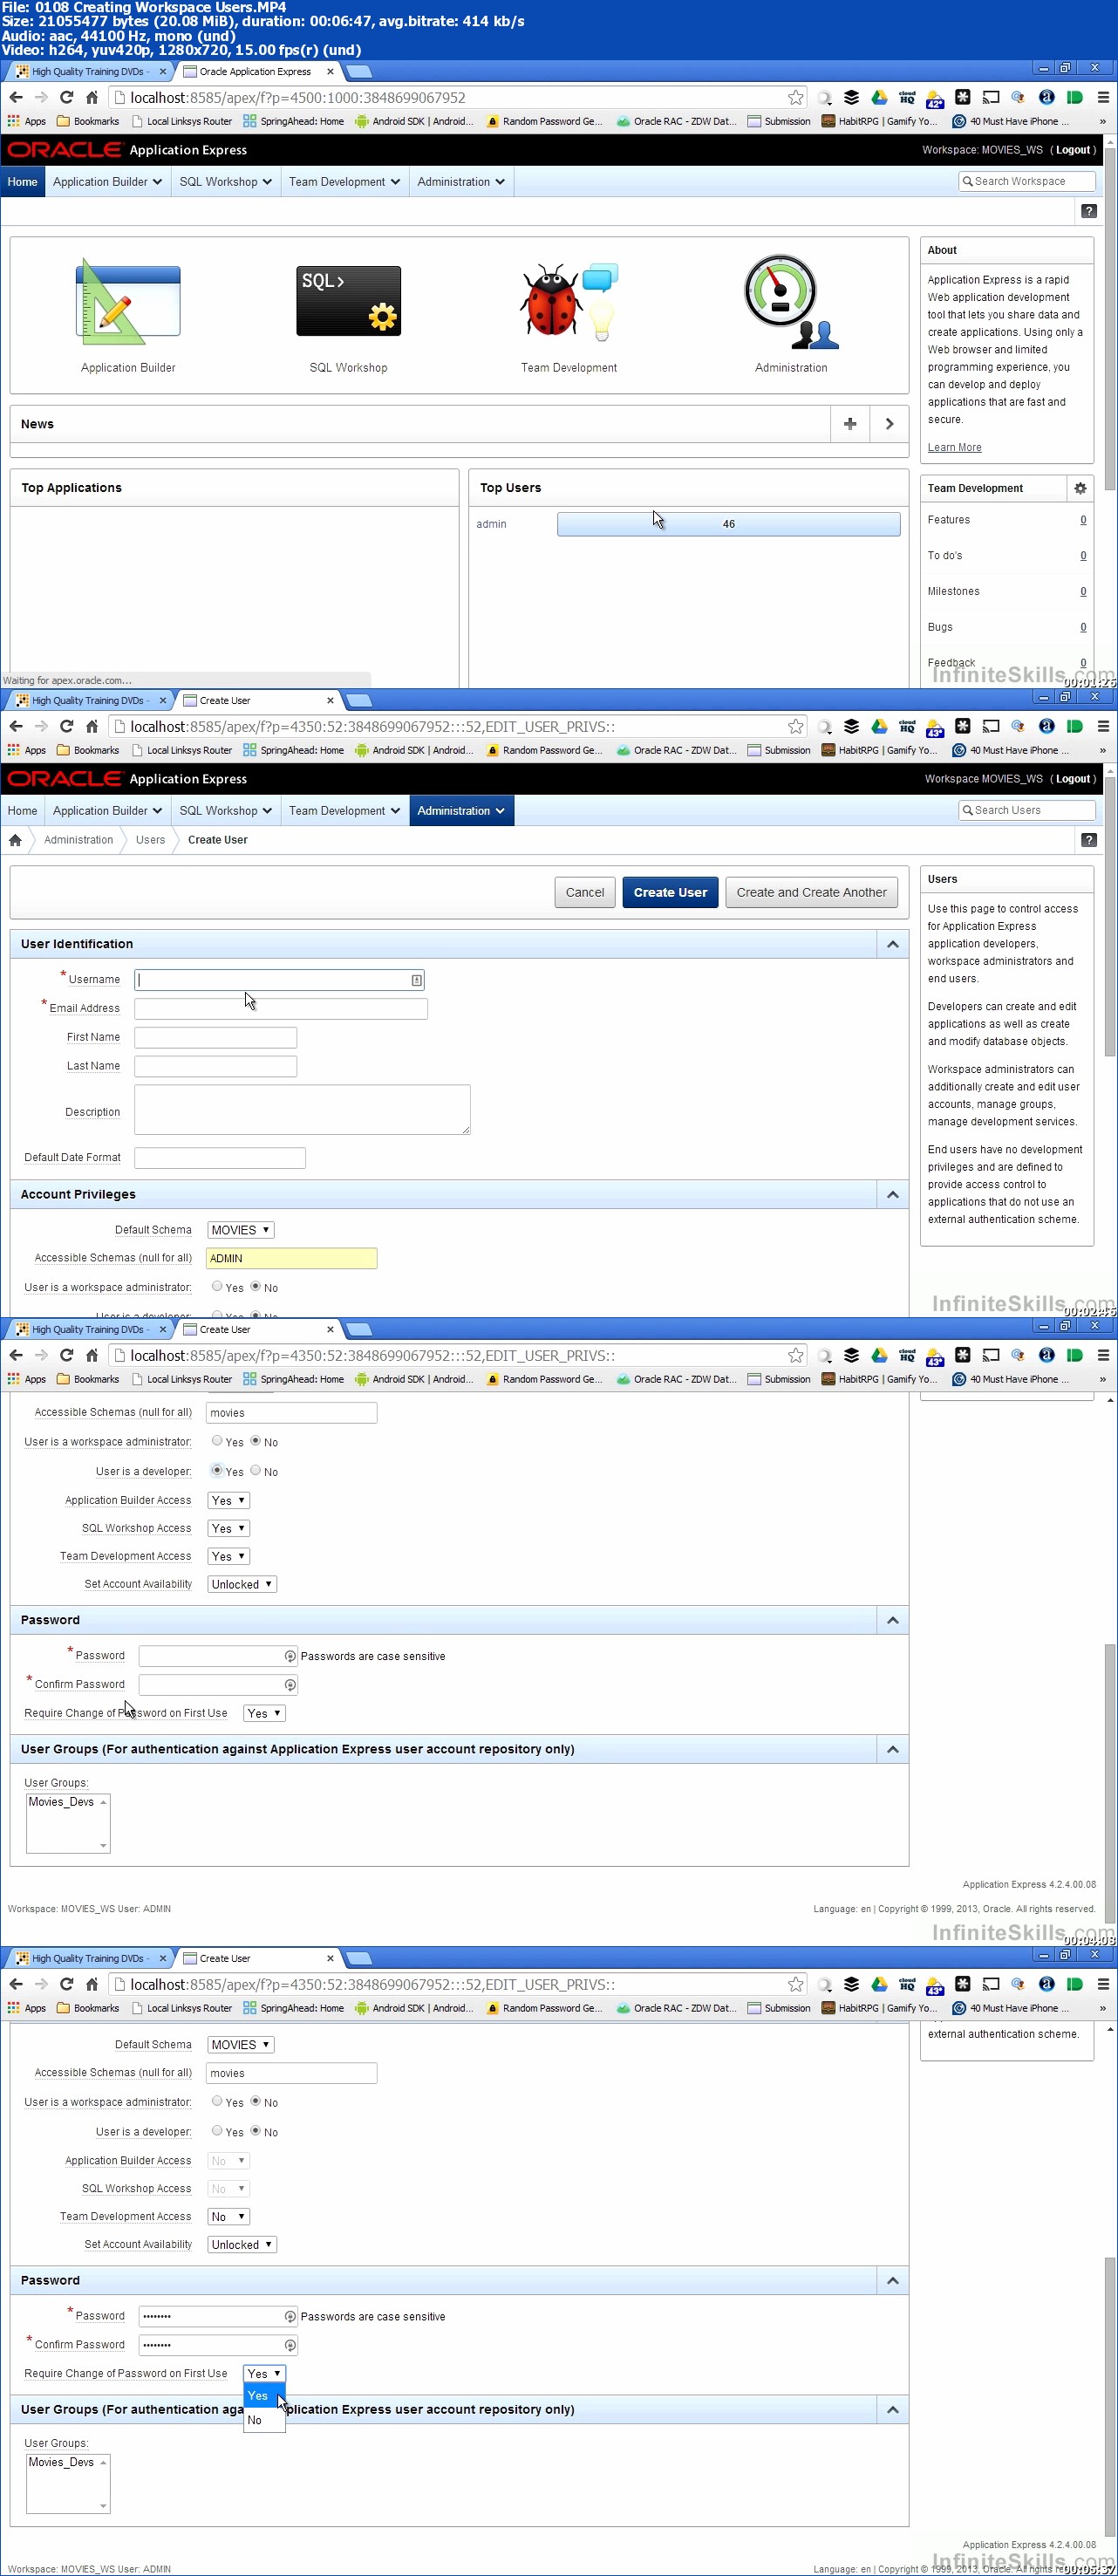Image resolution: width=1118 pixels, height=2576 pixels.
Task: Collapse the Account Privileges section
Action: coord(892,1194)
